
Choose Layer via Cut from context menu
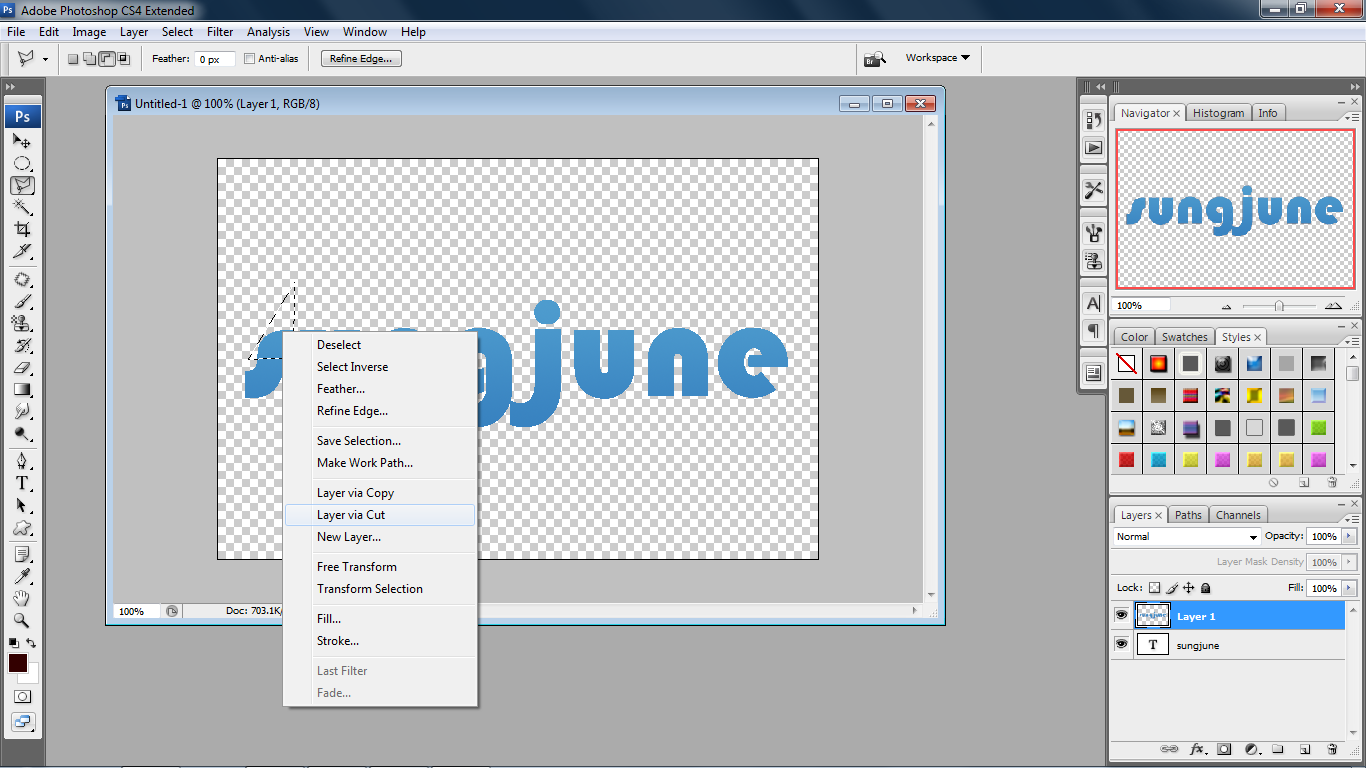pyautogui.click(x=380, y=515)
